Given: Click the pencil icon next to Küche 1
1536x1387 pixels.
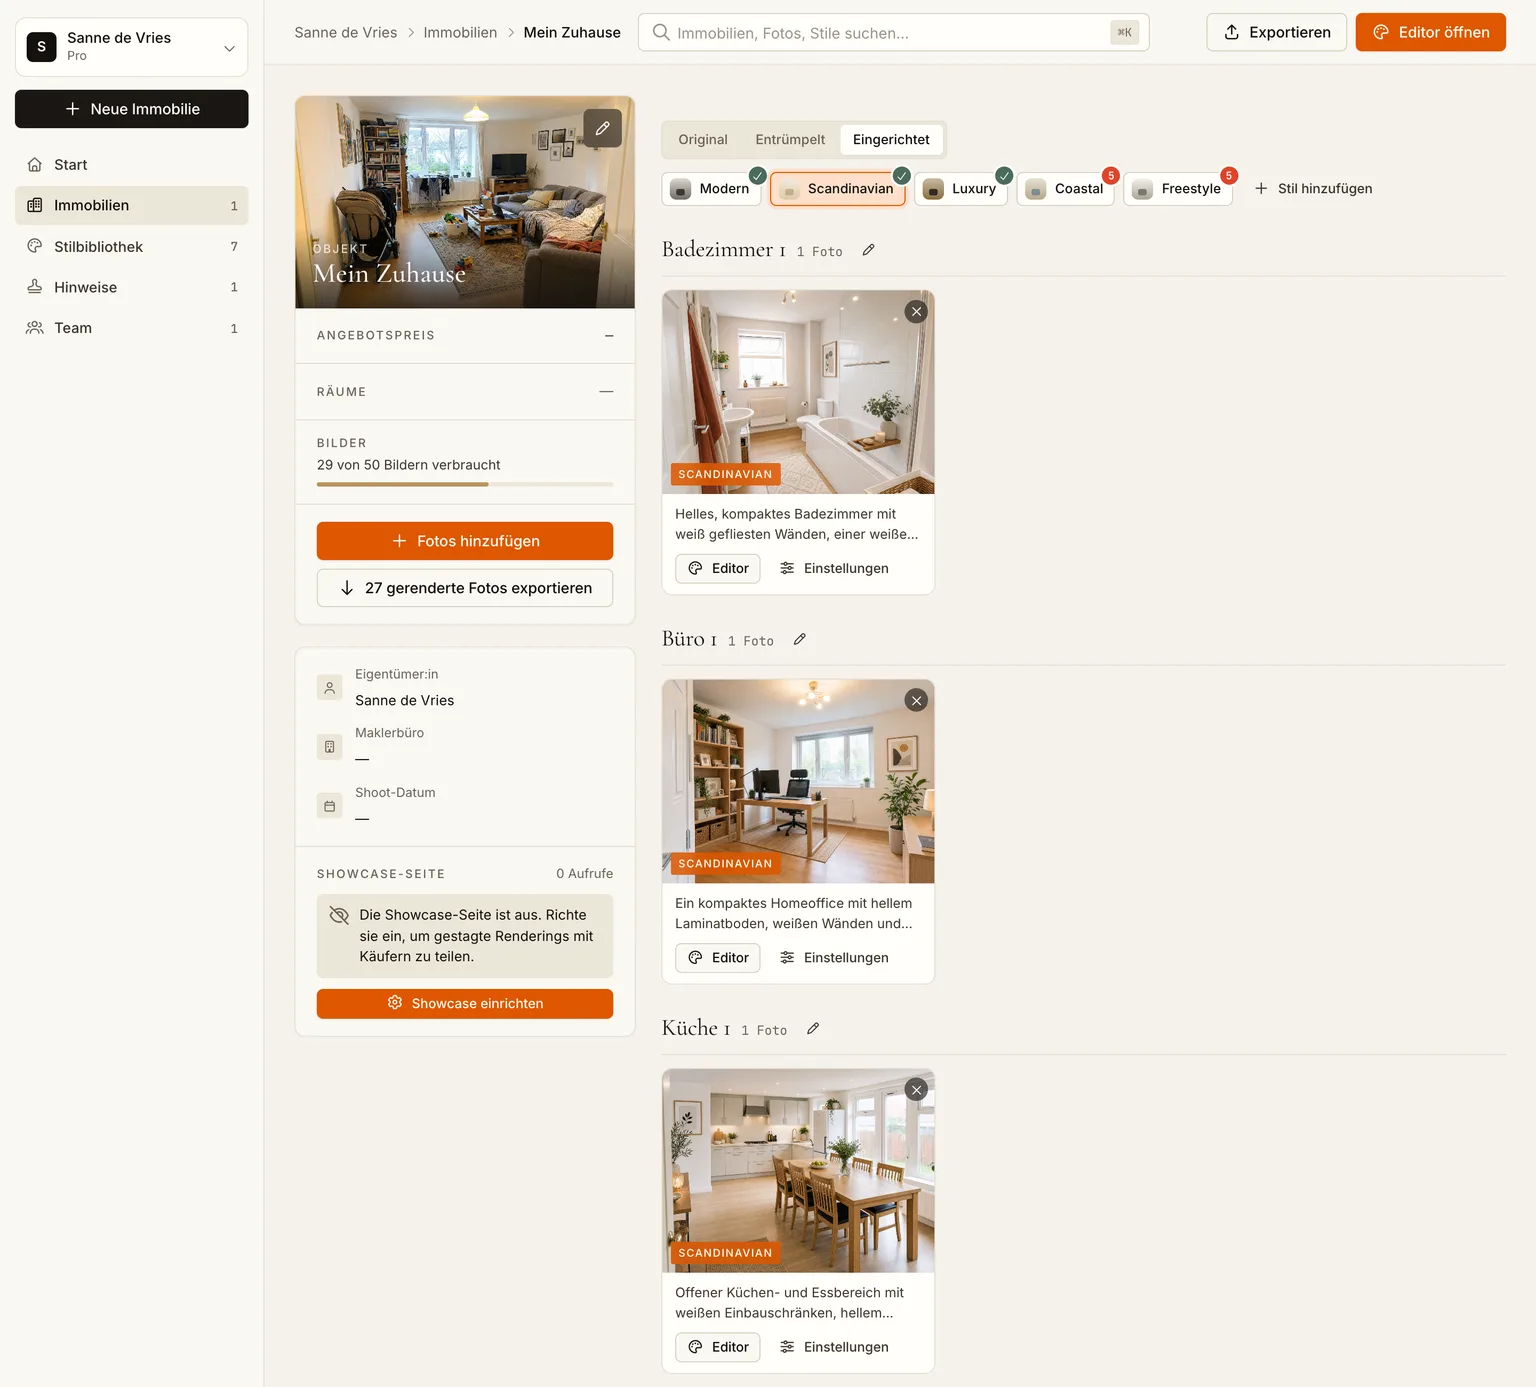Looking at the screenshot, I should (813, 1028).
